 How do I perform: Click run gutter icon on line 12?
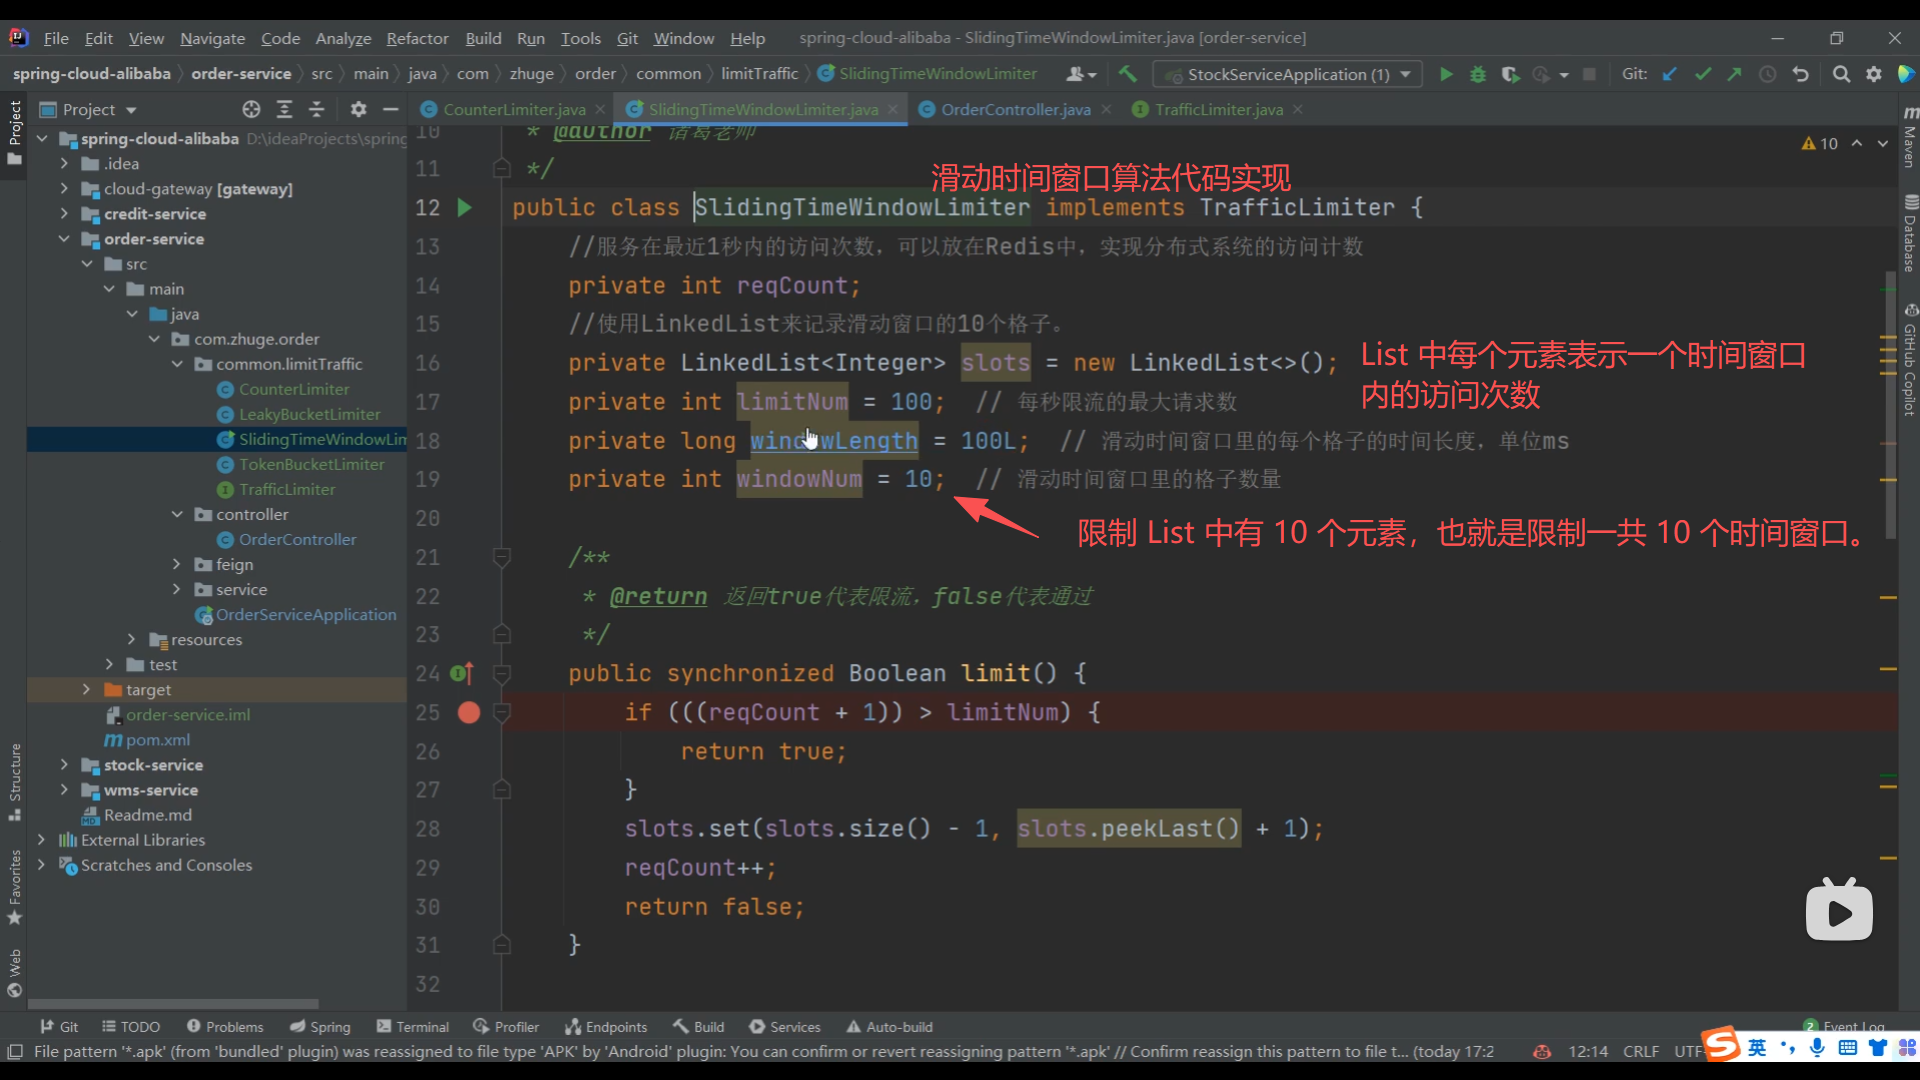tap(465, 208)
